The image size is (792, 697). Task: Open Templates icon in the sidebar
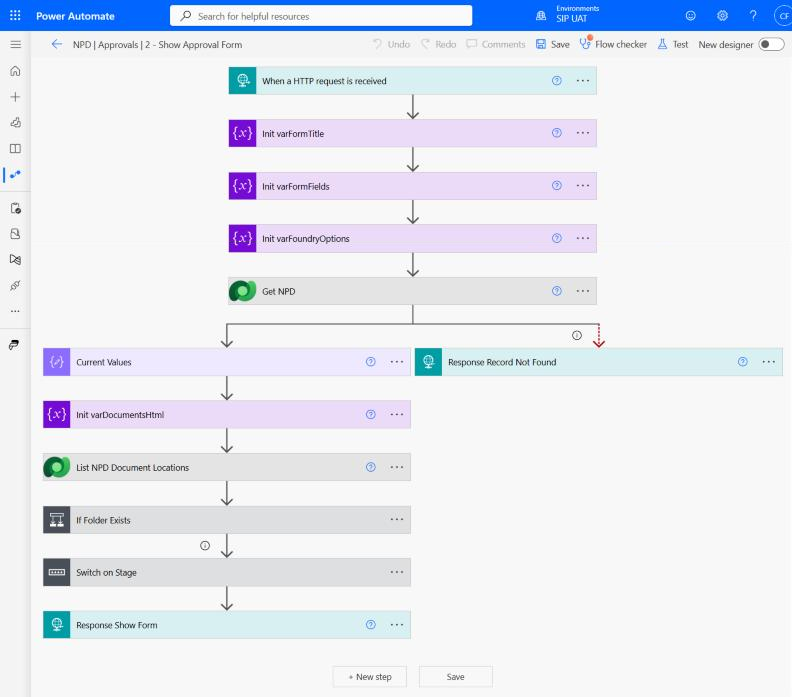pyautogui.click(x=16, y=122)
